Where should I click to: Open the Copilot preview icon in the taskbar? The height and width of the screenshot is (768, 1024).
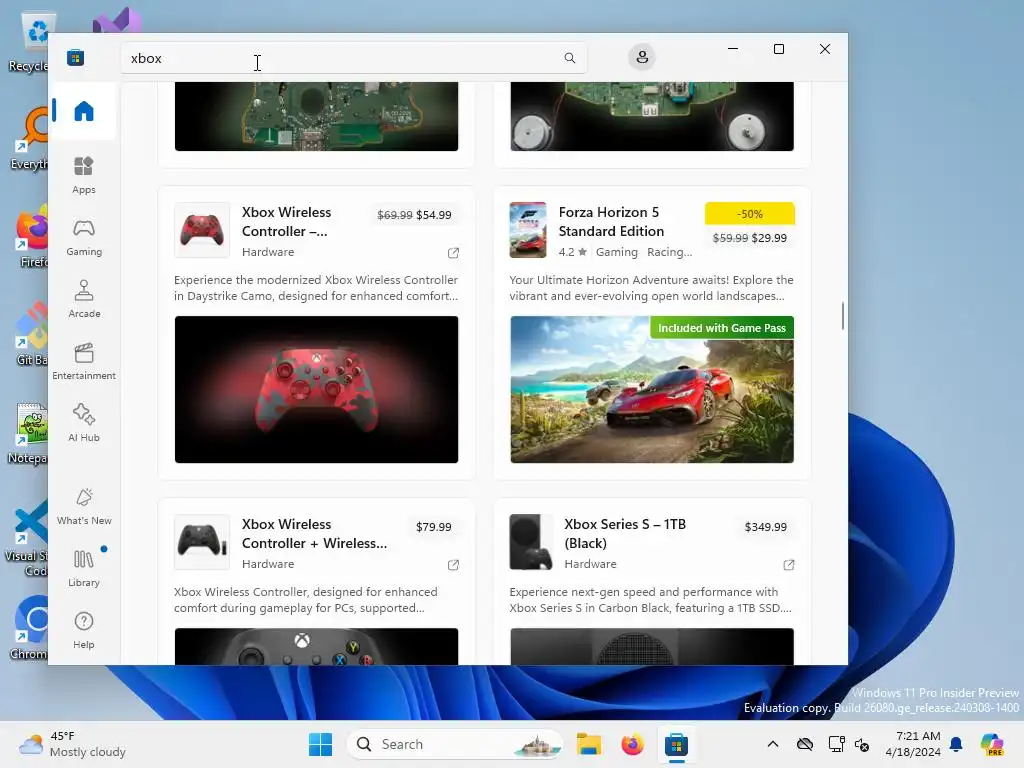991,744
